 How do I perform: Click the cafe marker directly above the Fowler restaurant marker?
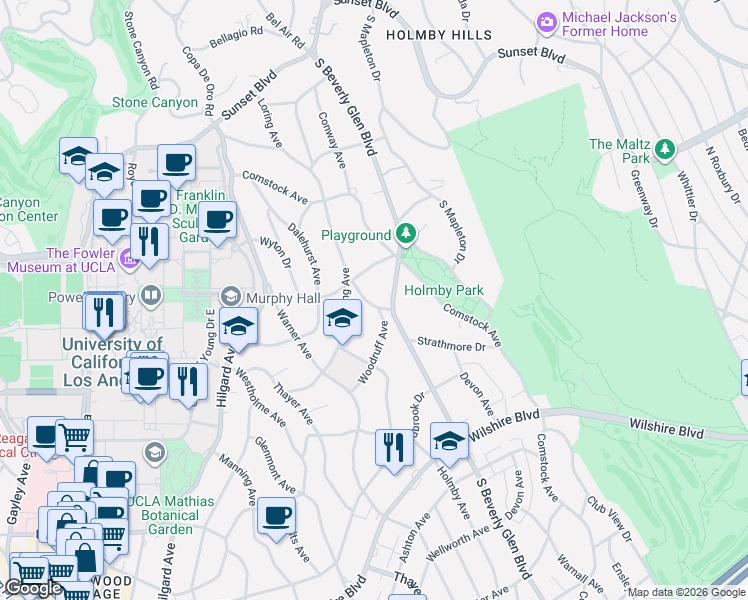tap(151, 202)
